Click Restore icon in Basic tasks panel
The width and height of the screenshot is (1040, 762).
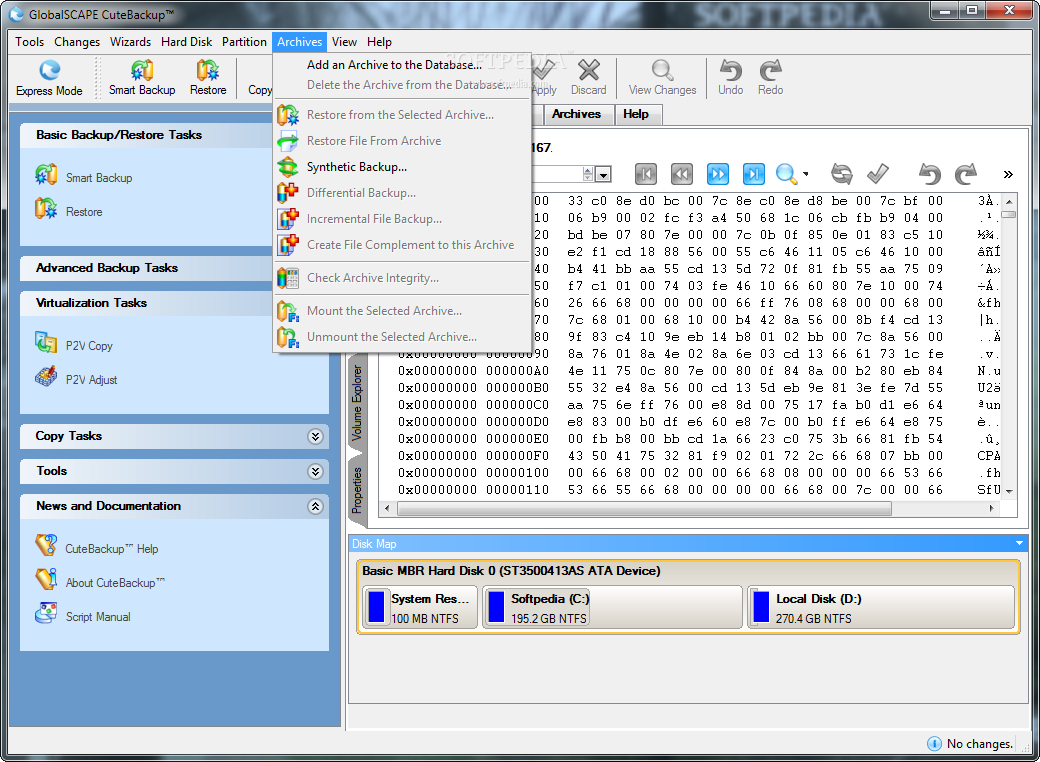[x=46, y=209]
